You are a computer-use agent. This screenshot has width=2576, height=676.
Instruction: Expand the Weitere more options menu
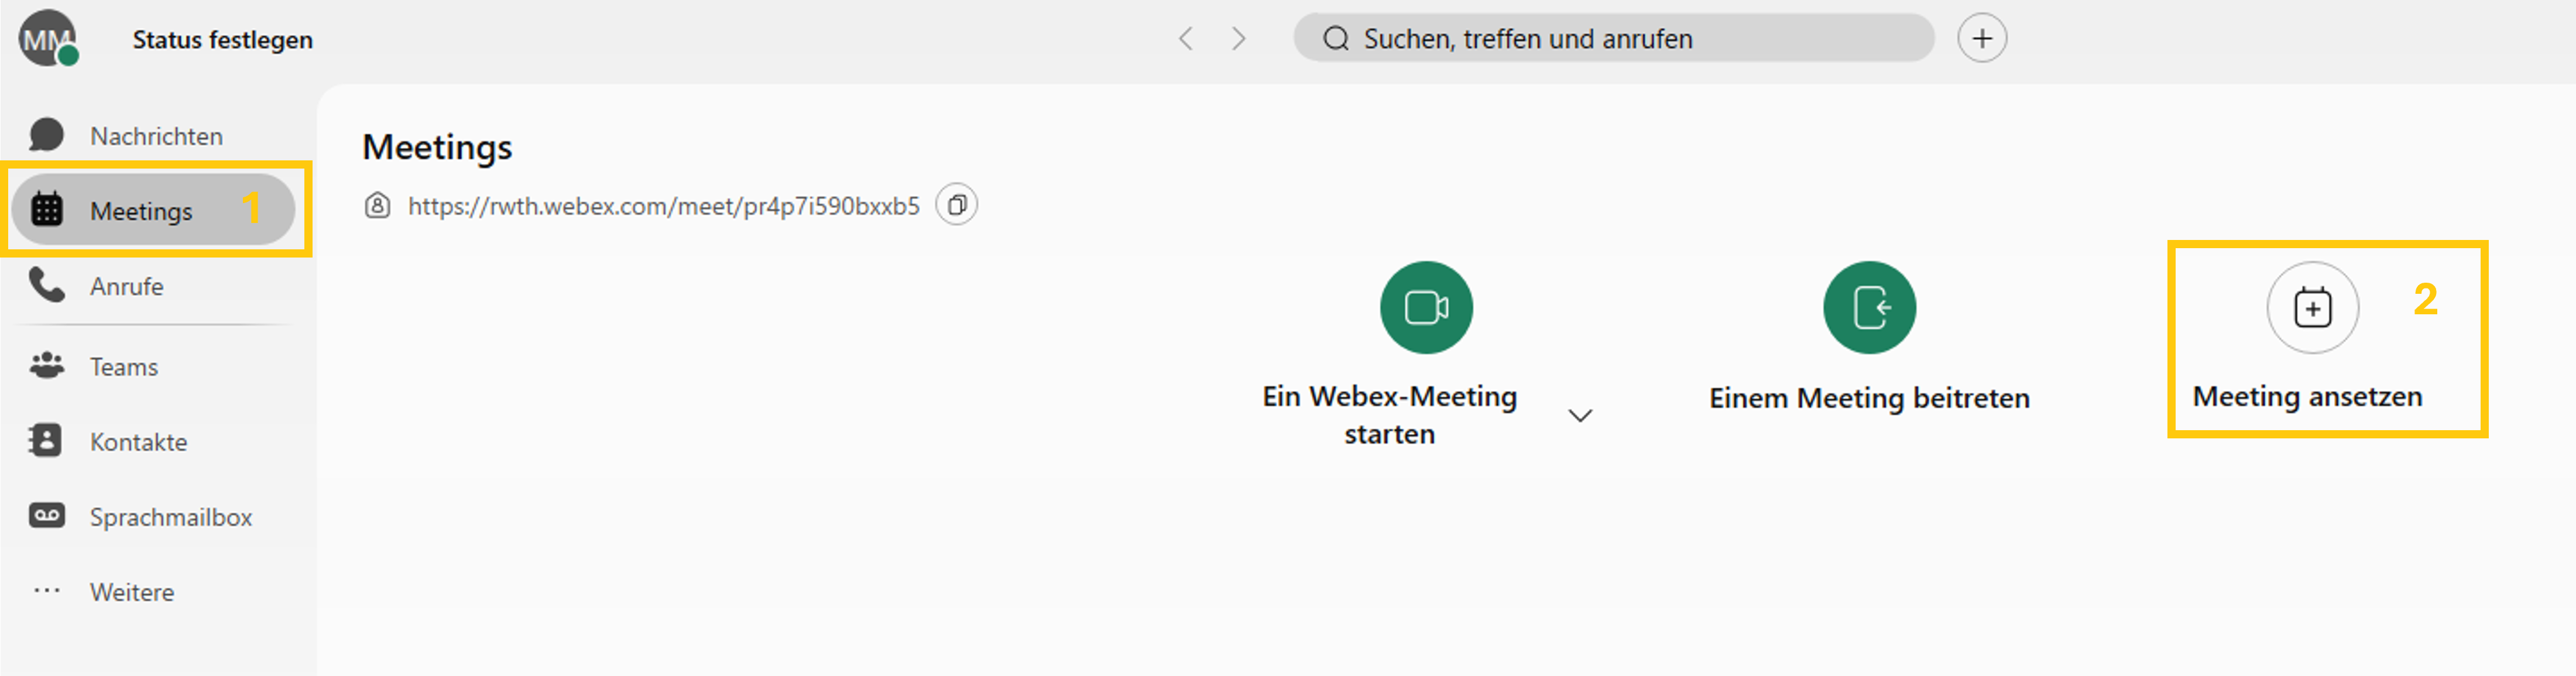pos(131,592)
